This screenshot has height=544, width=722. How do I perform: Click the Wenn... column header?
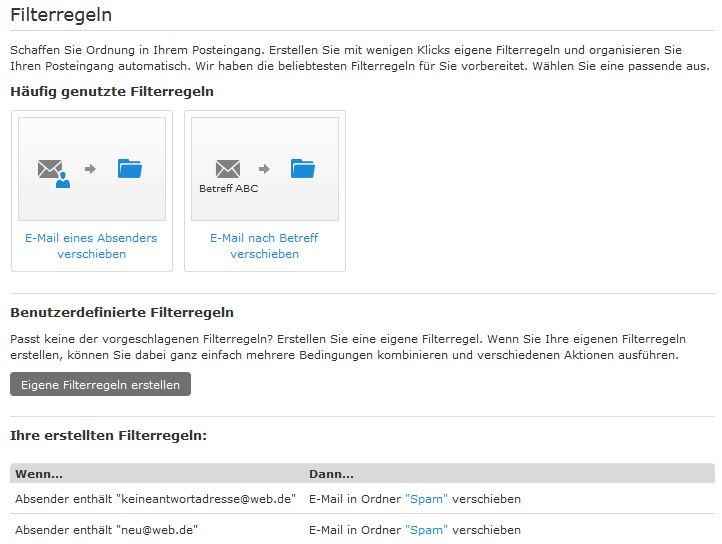coord(39,474)
